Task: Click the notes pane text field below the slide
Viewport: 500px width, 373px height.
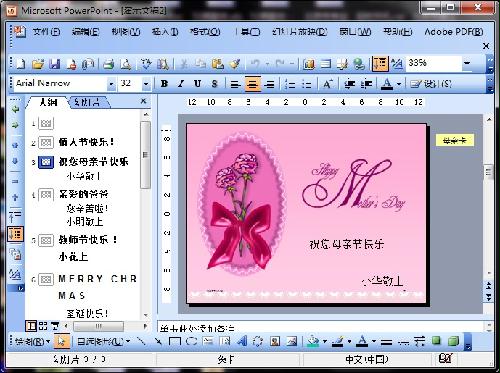Action: click(321, 327)
